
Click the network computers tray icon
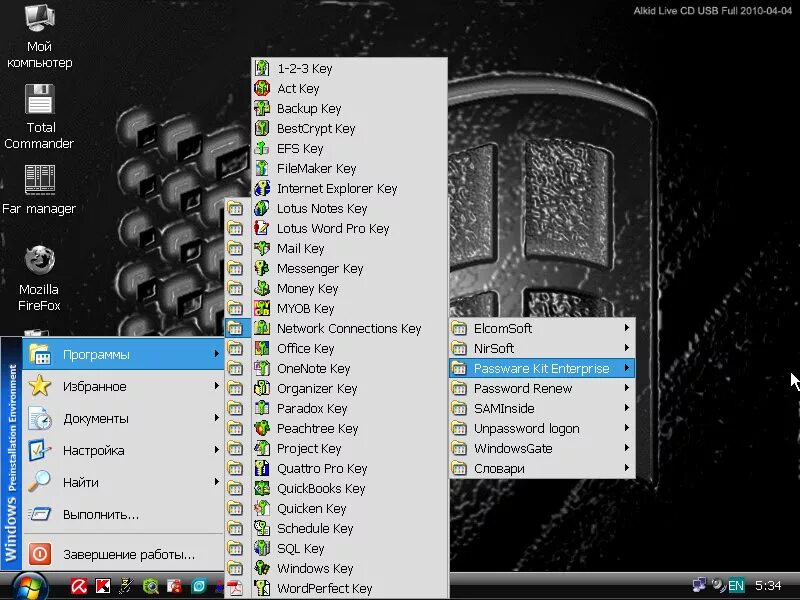pyautogui.click(x=699, y=585)
